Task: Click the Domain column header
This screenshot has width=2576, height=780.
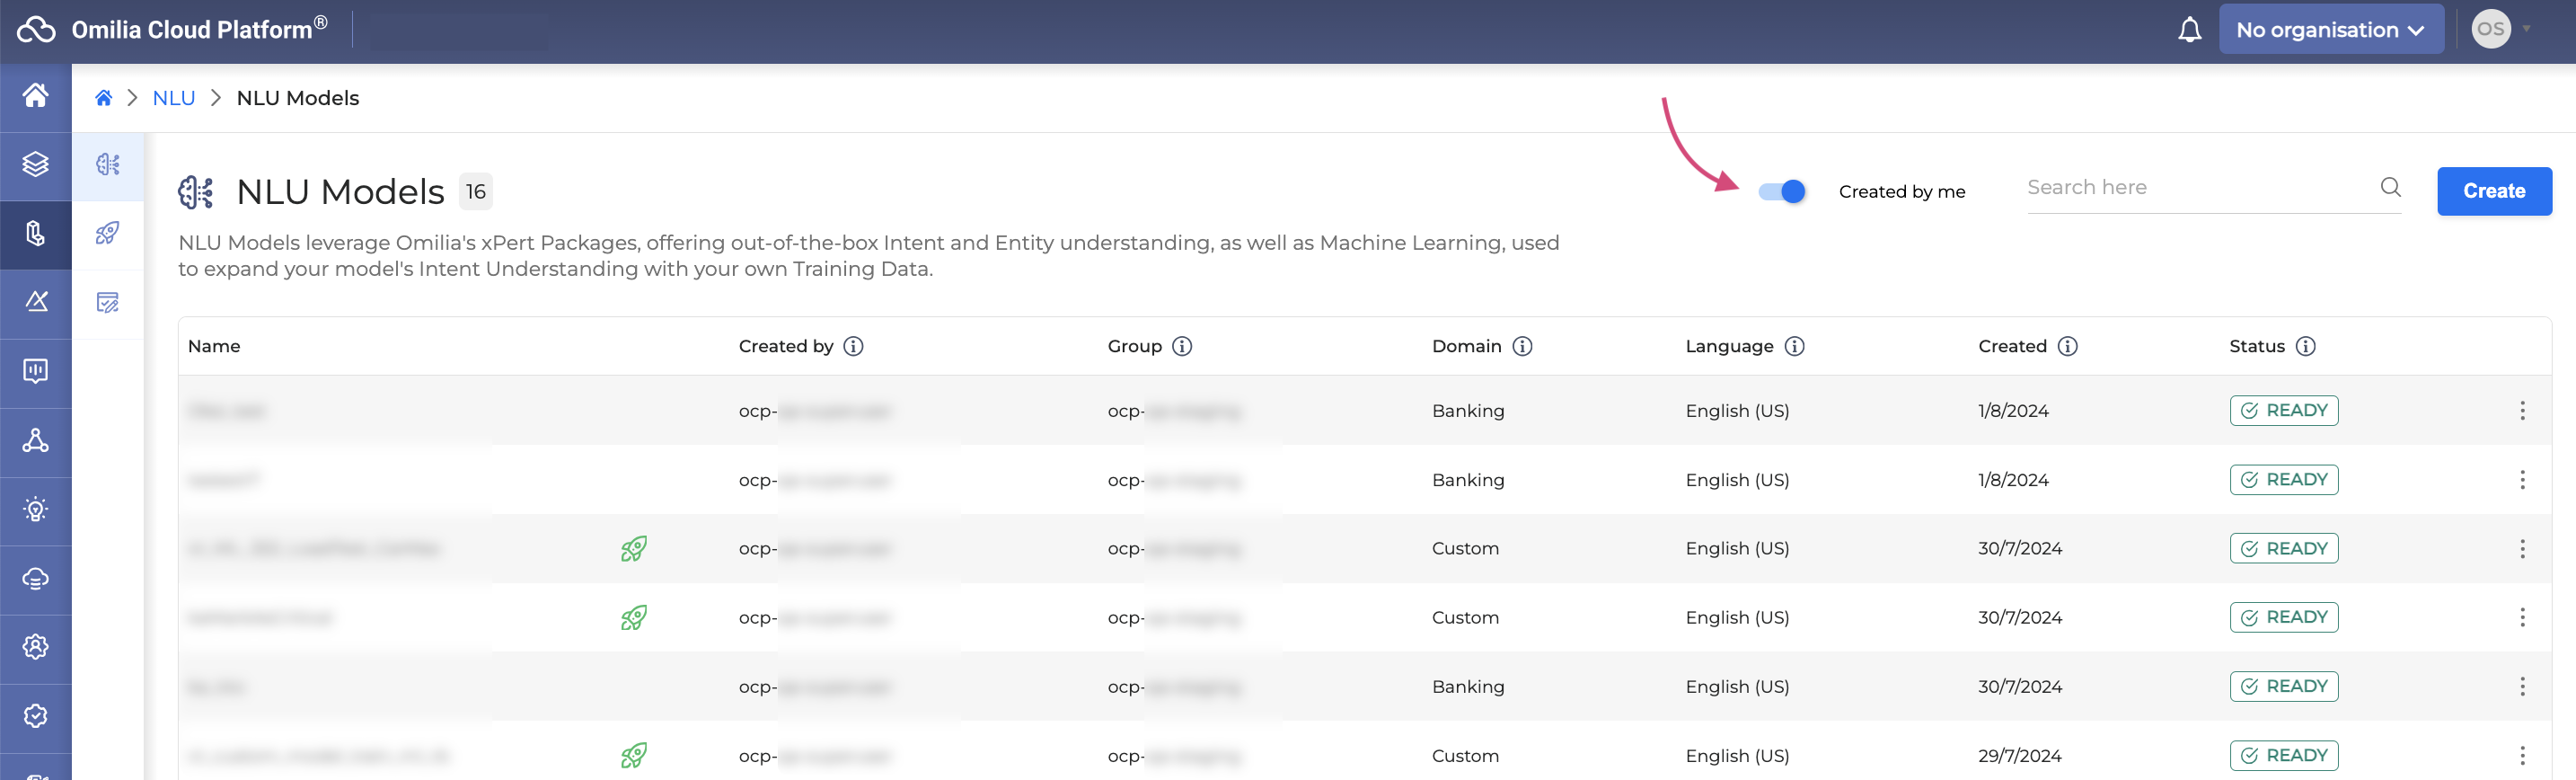Action: pyautogui.click(x=1466, y=346)
